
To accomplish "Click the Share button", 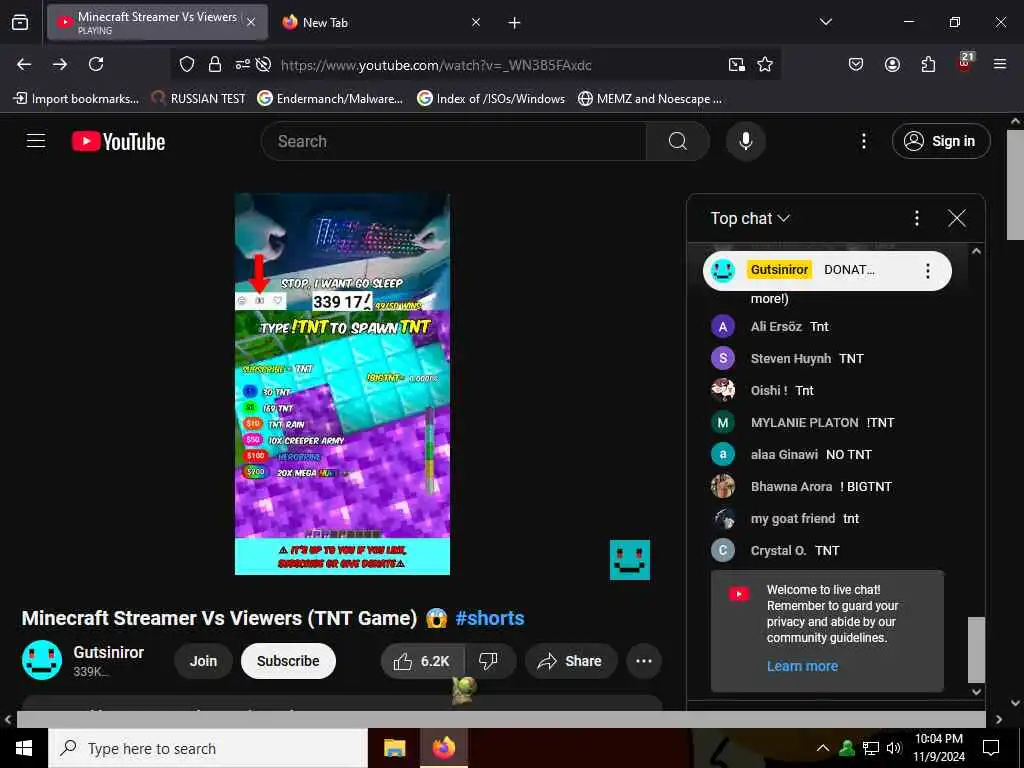I will pyautogui.click(x=571, y=661).
